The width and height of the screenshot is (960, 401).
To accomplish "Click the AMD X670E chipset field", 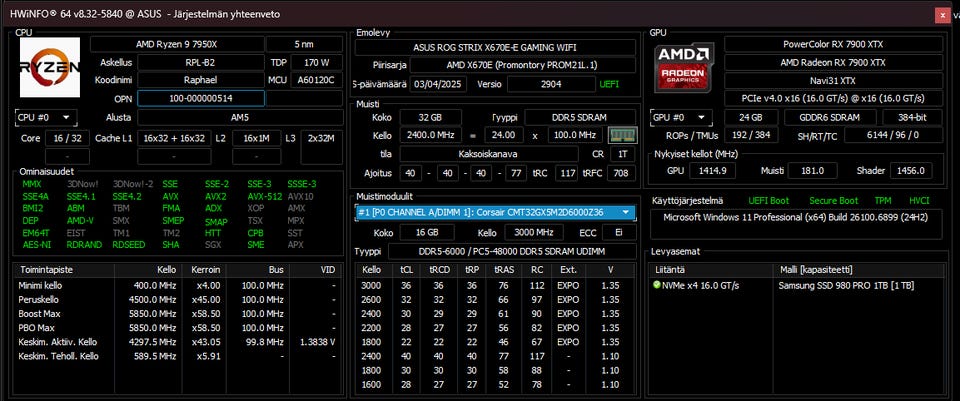I will (522, 65).
